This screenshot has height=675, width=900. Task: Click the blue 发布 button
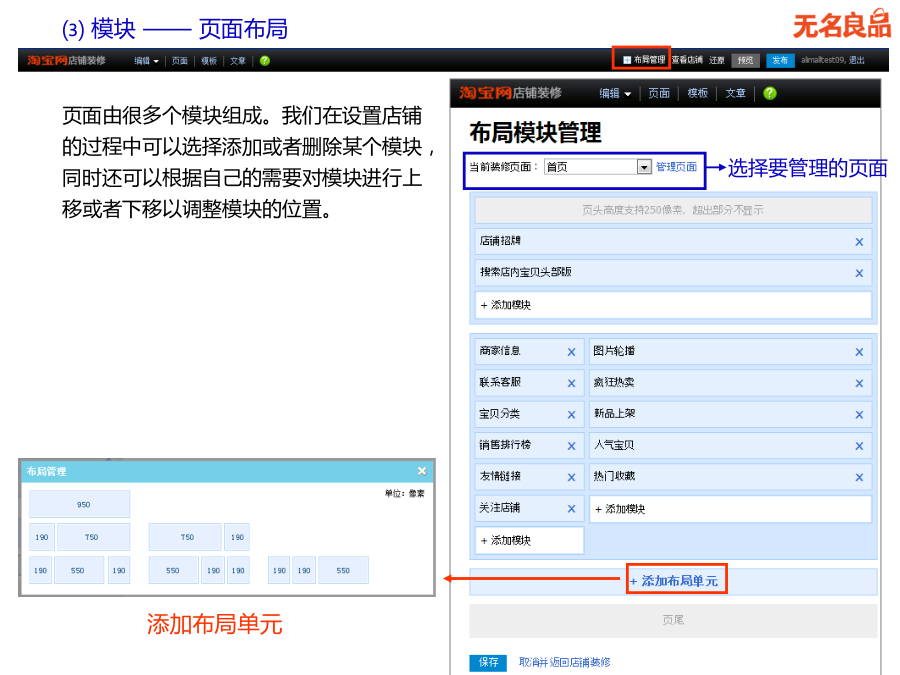click(x=780, y=60)
